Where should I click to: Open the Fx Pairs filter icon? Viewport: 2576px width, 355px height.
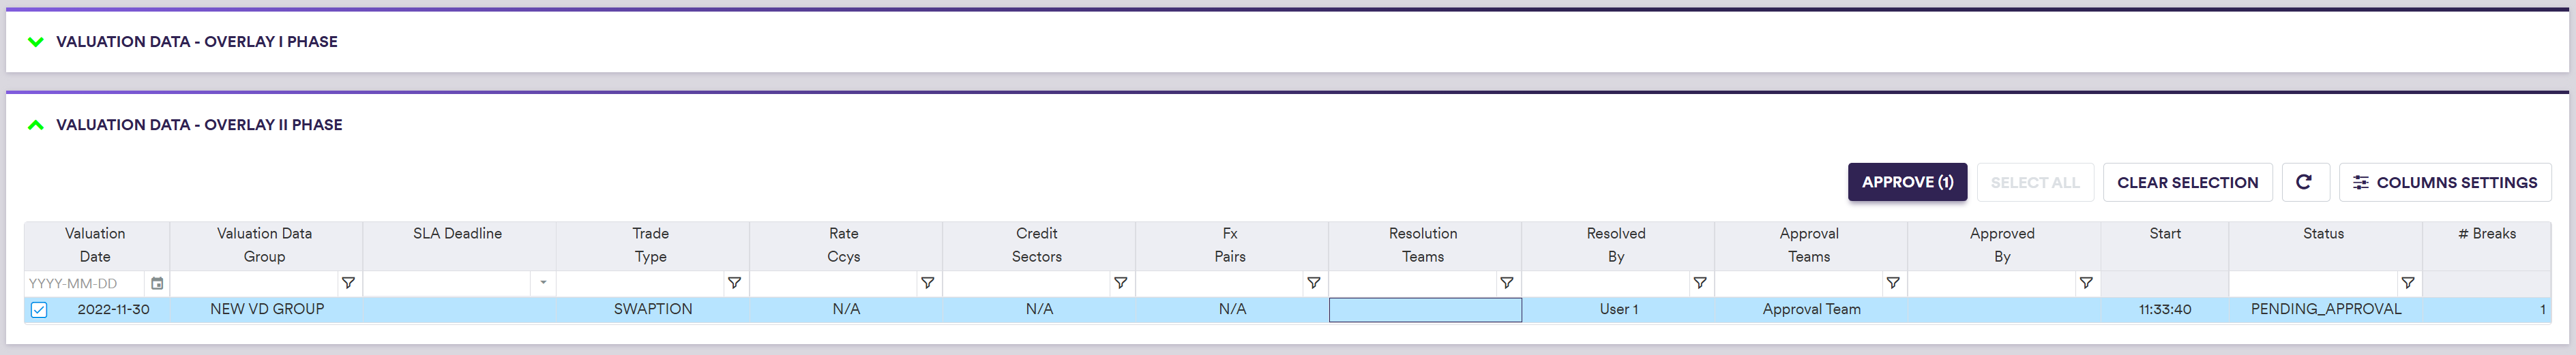(1313, 284)
